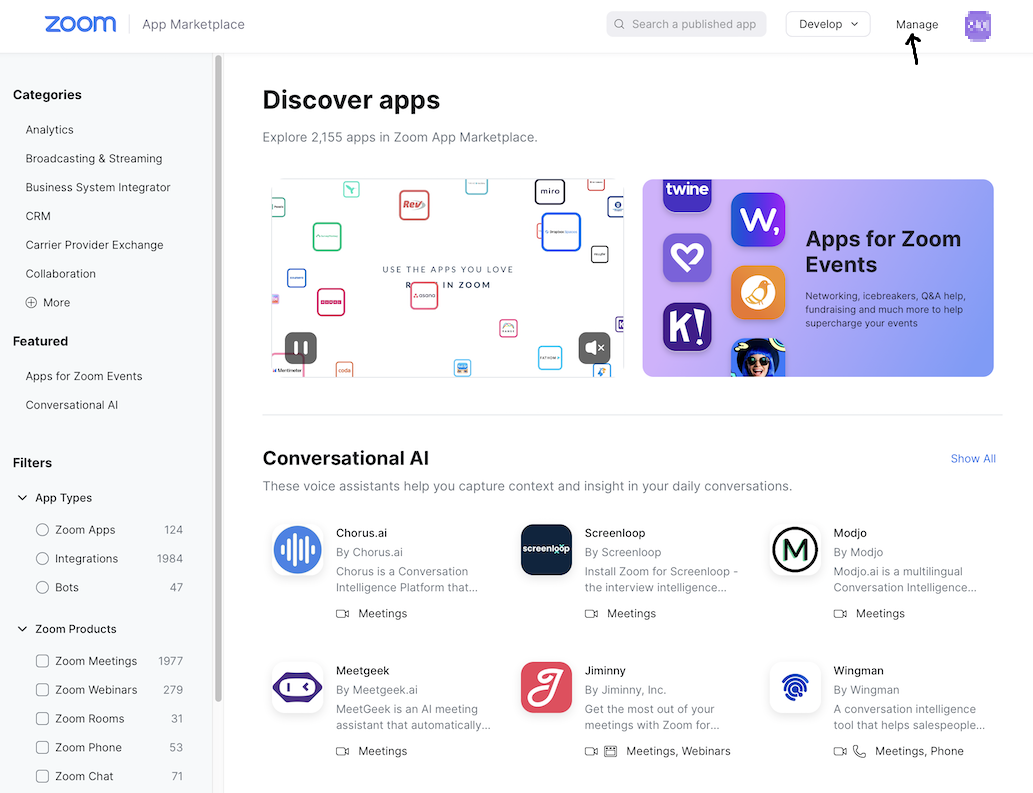This screenshot has width=1033, height=793.
Task: Click the Chorus.ai app icon
Action: tap(298, 549)
